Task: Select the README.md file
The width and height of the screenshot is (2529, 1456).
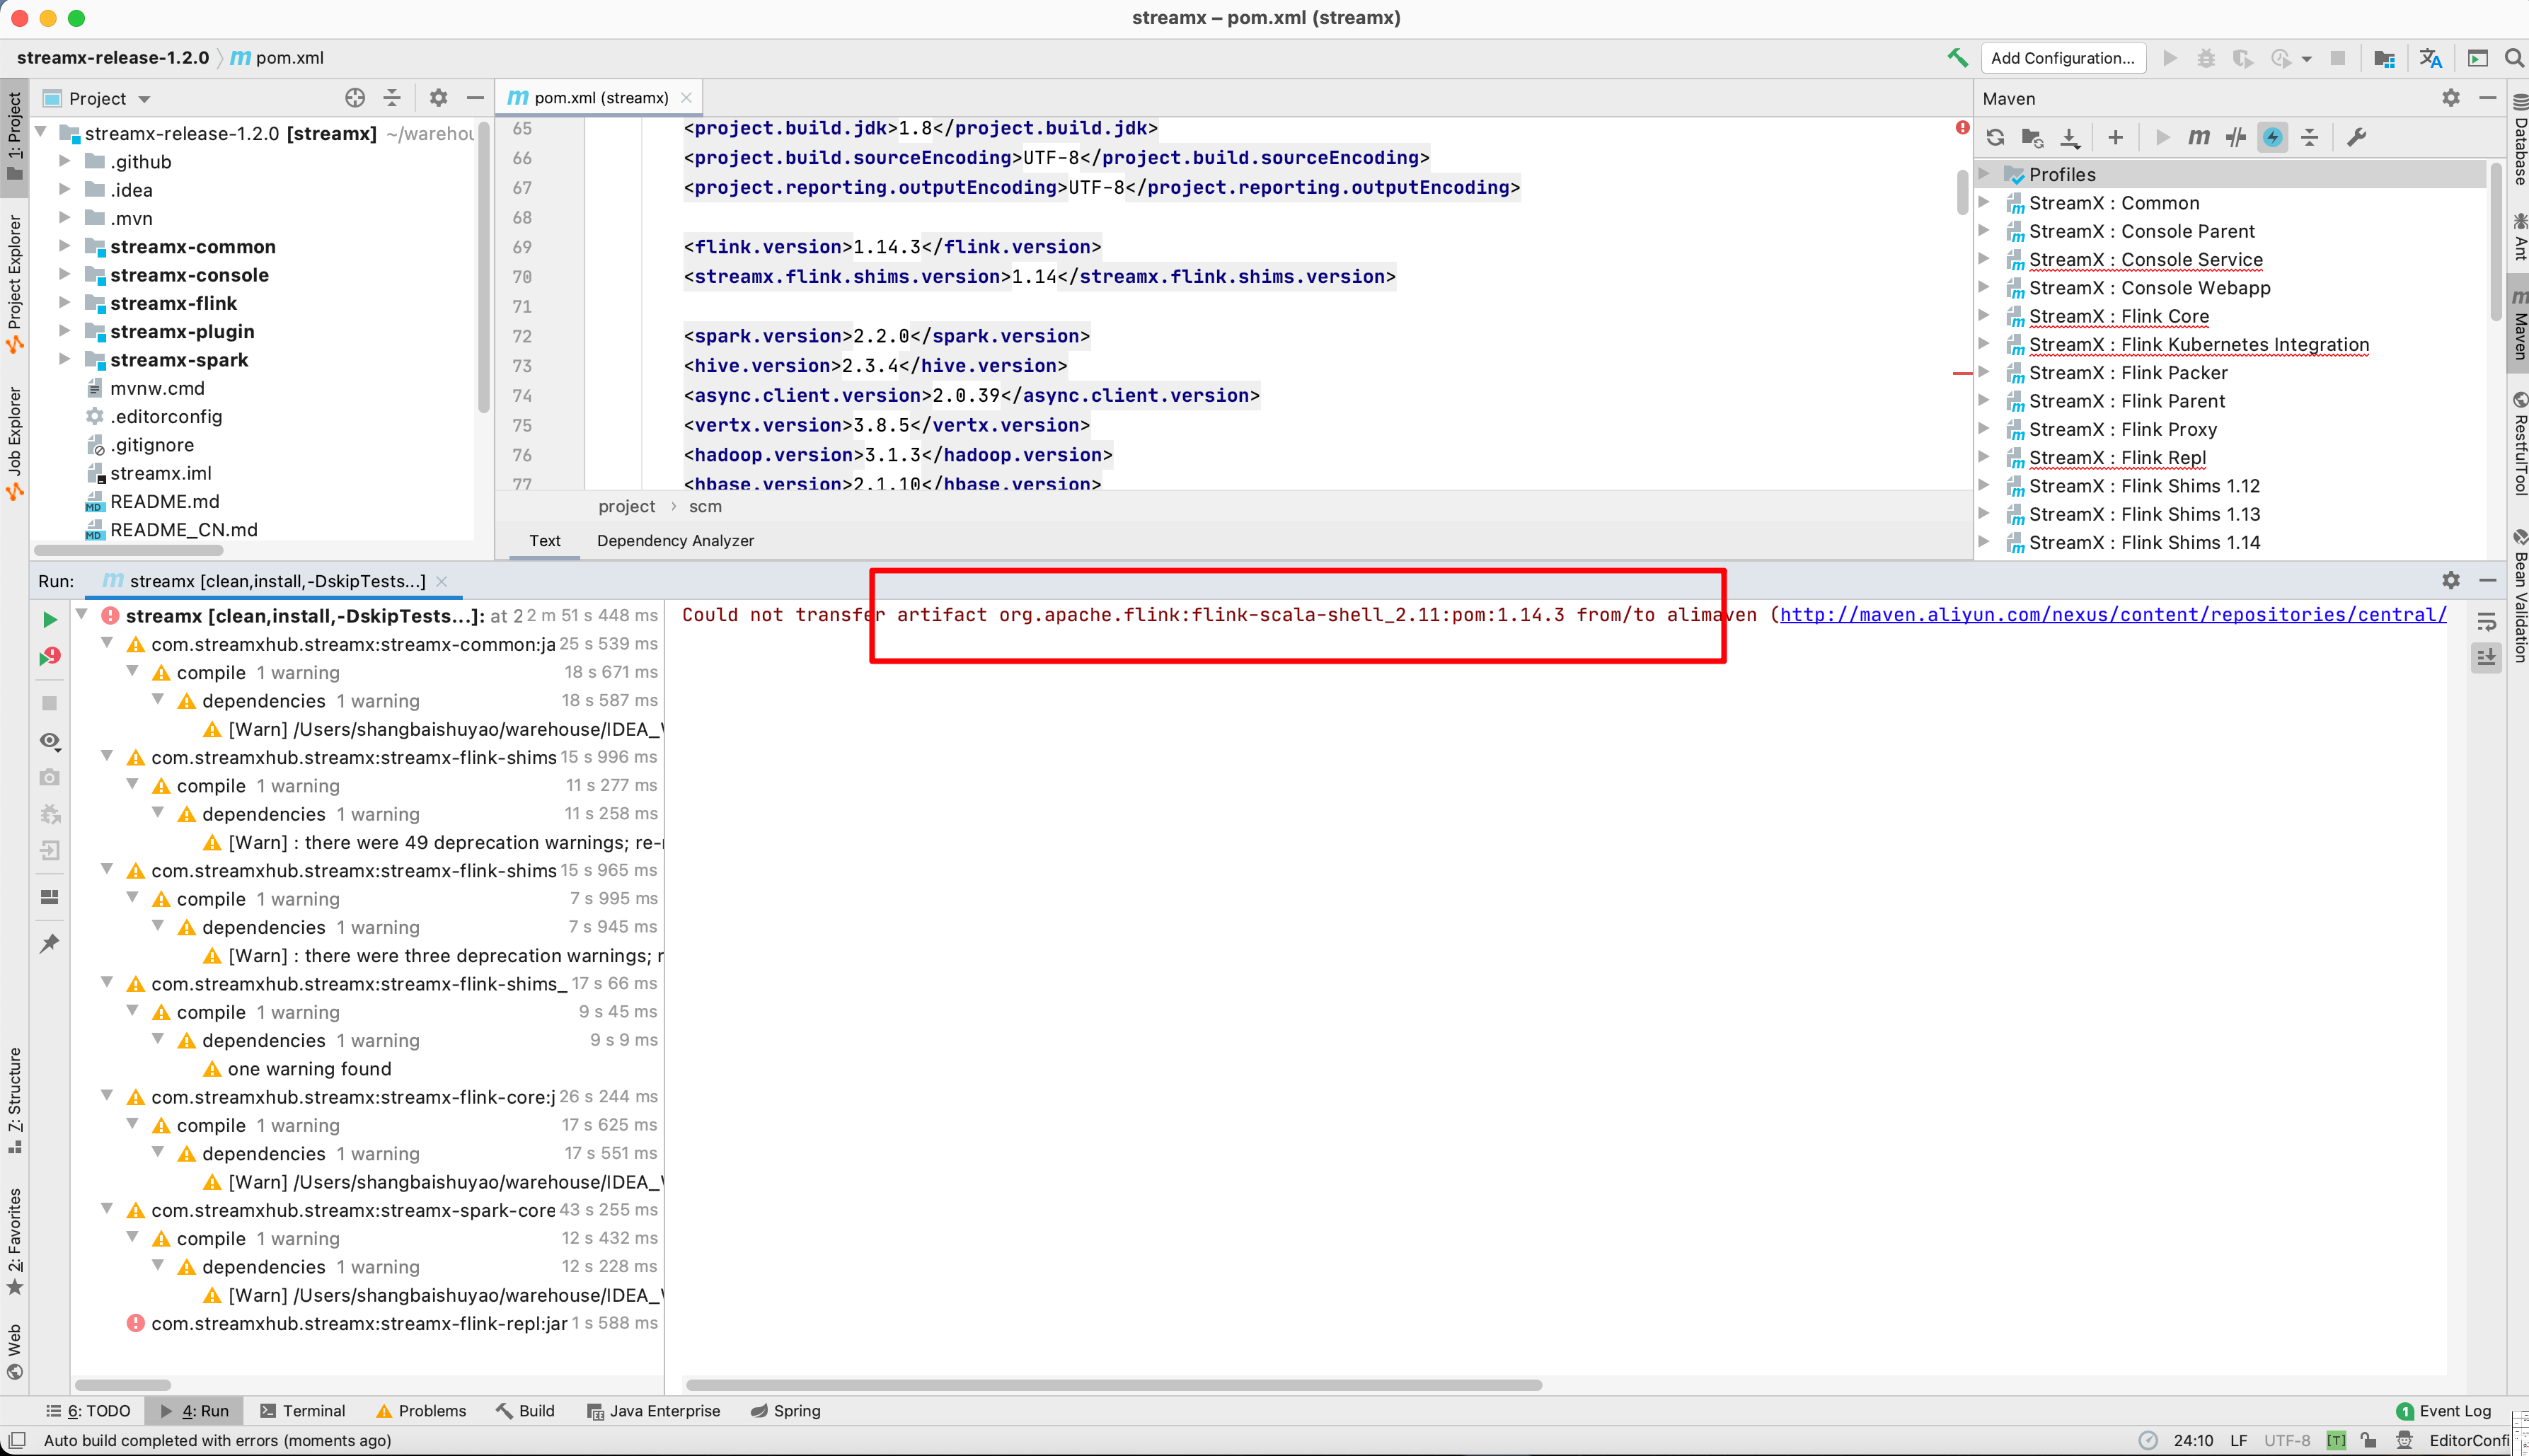Action: pyautogui.click(x=164, y=502)
